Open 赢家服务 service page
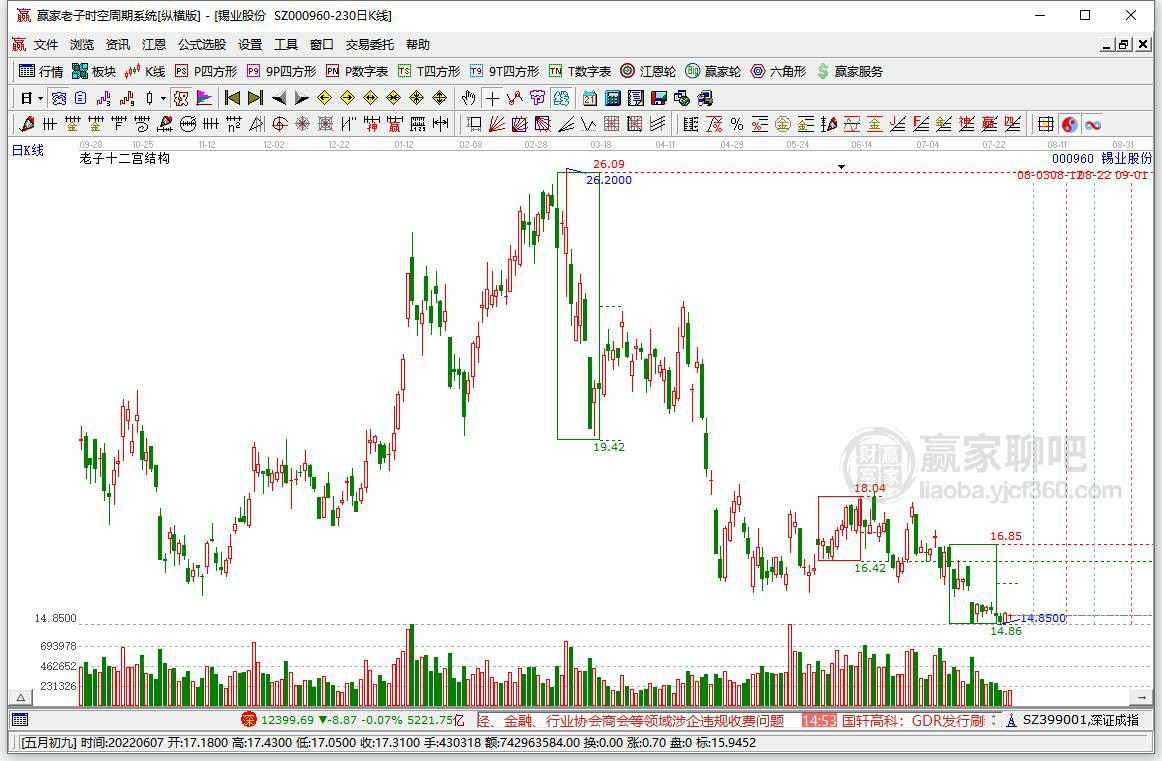The image size is (1162, 761). click(x=850, y=71)
